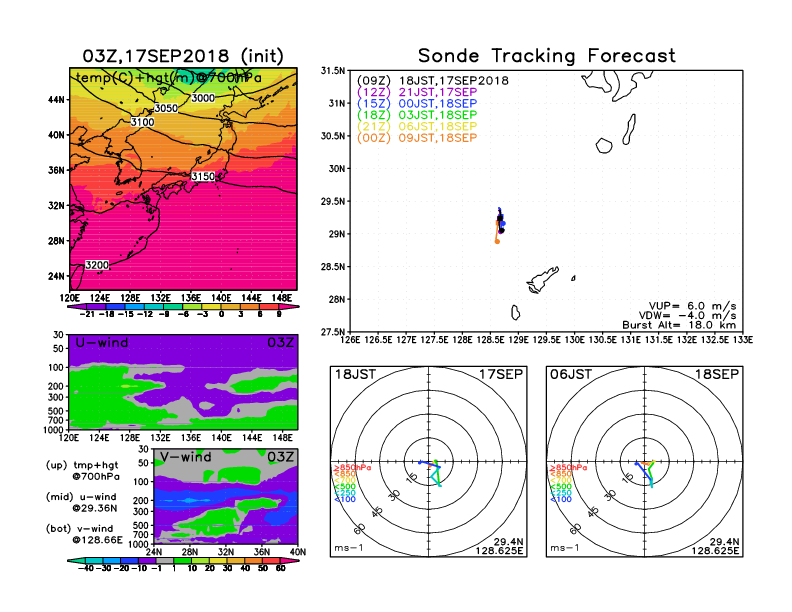
Task: Click orange legend entry "(00Z) 09JST,18SEP"
Action: [417, 138]
